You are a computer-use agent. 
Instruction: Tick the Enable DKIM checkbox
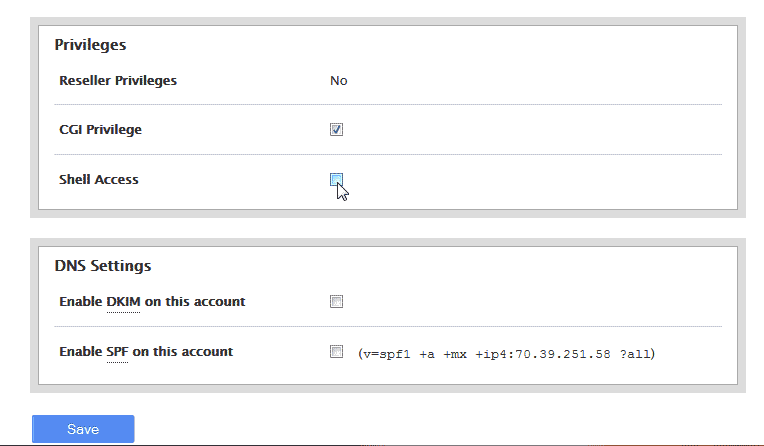(337, 301)
